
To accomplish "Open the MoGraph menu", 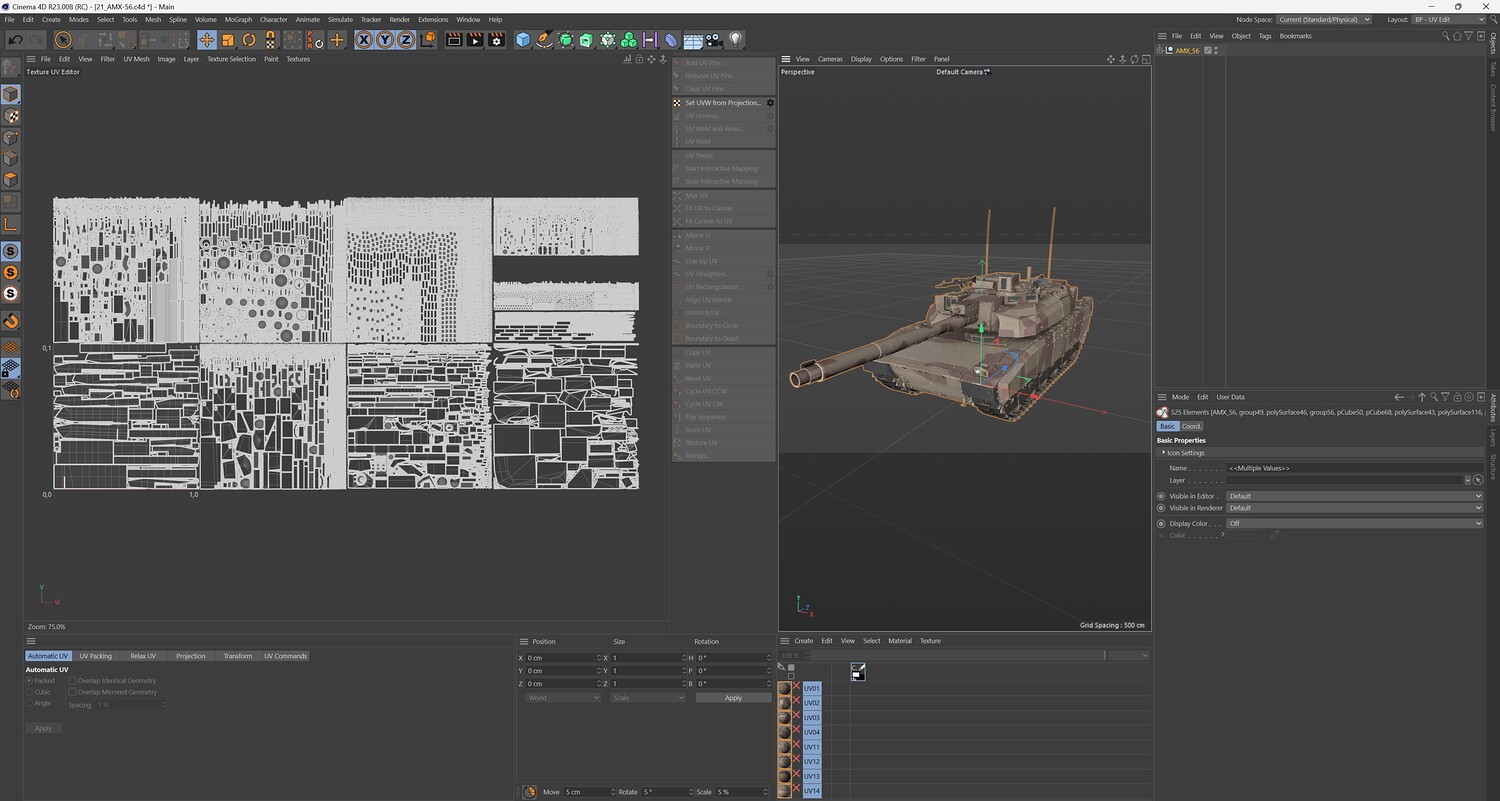I will 238,19.
